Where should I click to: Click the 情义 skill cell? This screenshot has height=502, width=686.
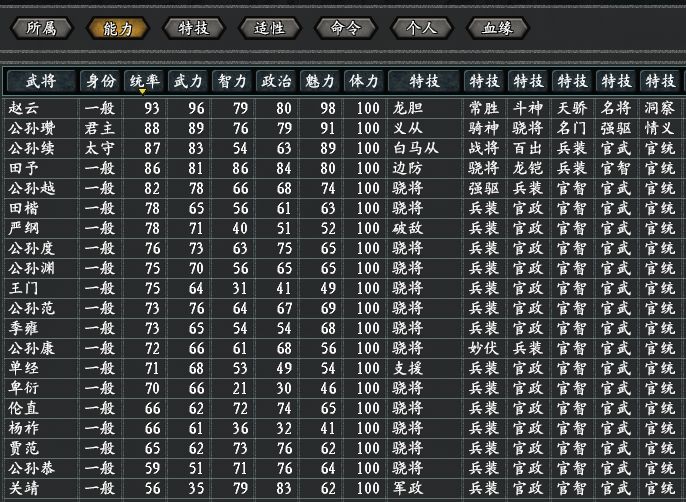coord(660,128)
